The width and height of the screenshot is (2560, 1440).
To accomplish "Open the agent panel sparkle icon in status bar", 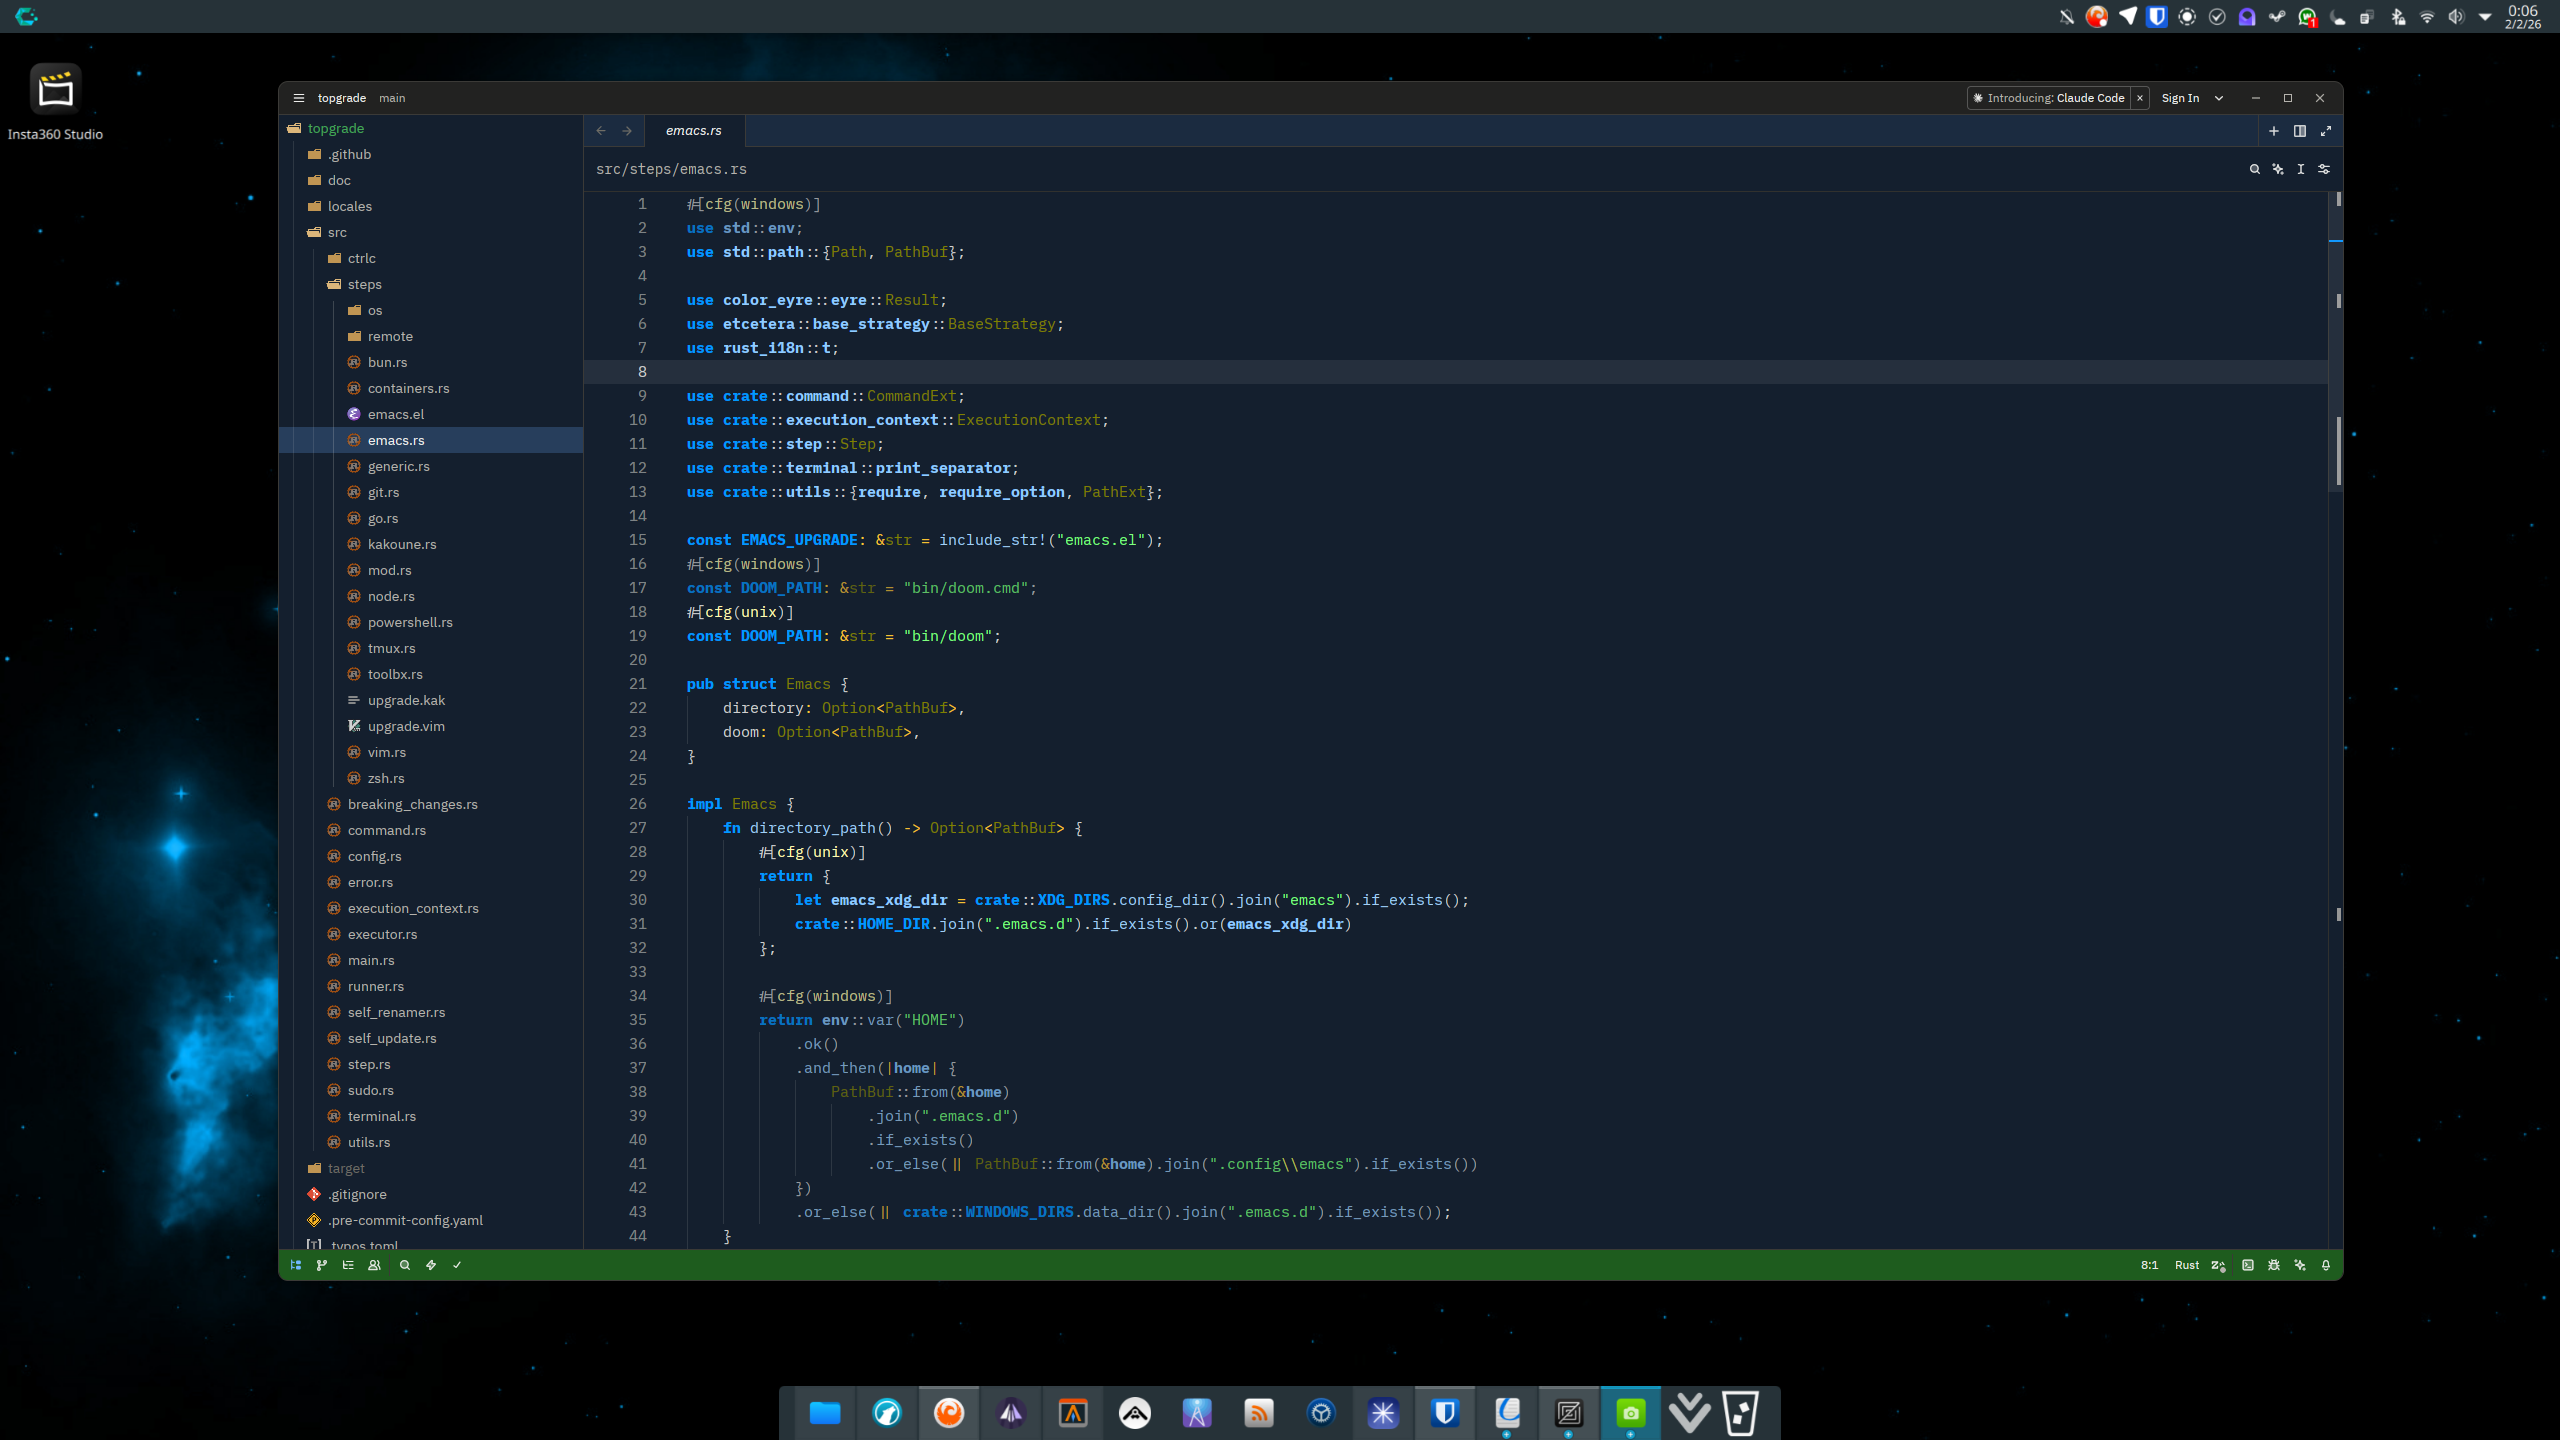I will click(x=2300, y=1265).
